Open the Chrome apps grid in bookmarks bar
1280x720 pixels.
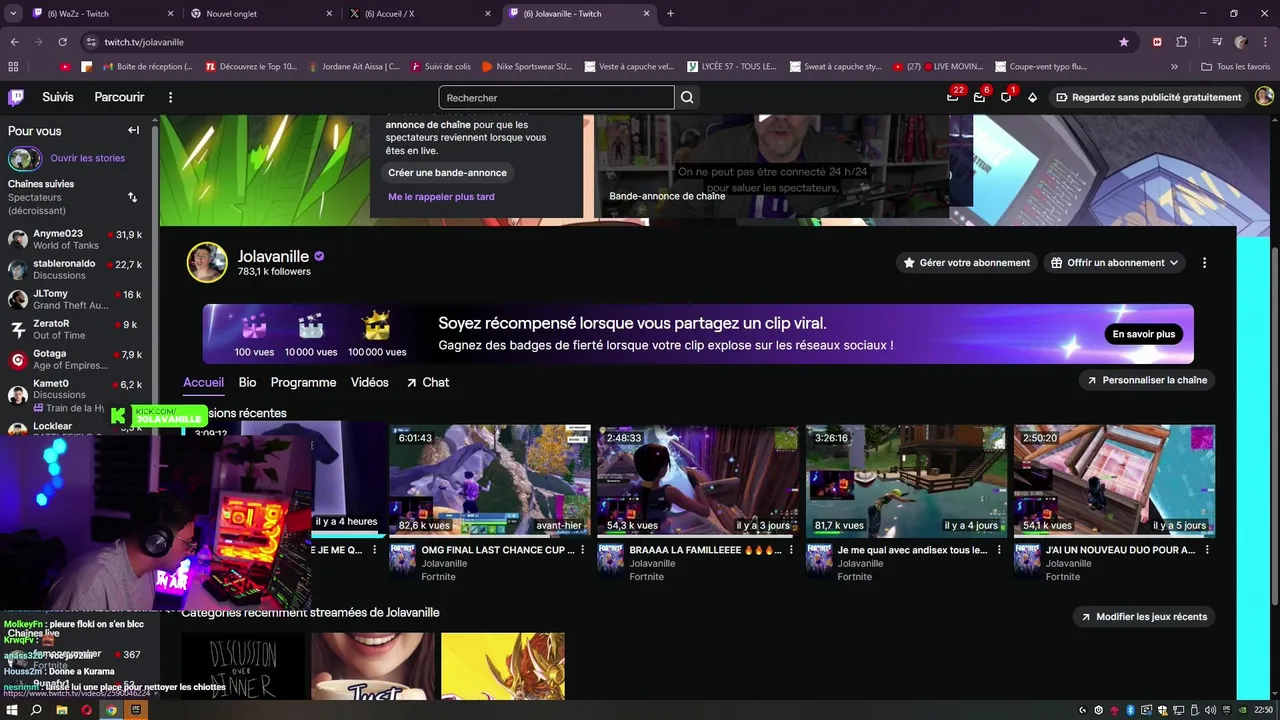(x=13, y=67)
